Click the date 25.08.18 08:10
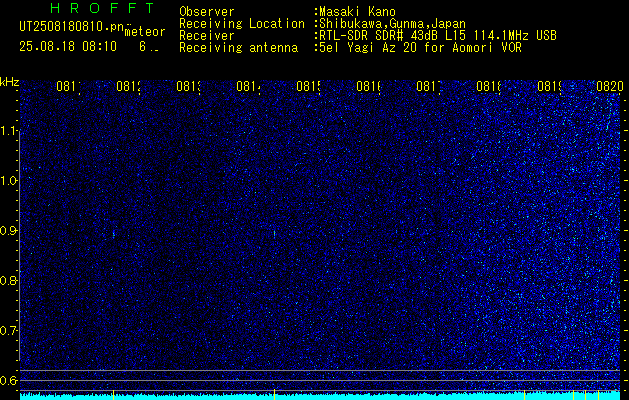Viewport: 629px width, 400px height. click(68, 47)
